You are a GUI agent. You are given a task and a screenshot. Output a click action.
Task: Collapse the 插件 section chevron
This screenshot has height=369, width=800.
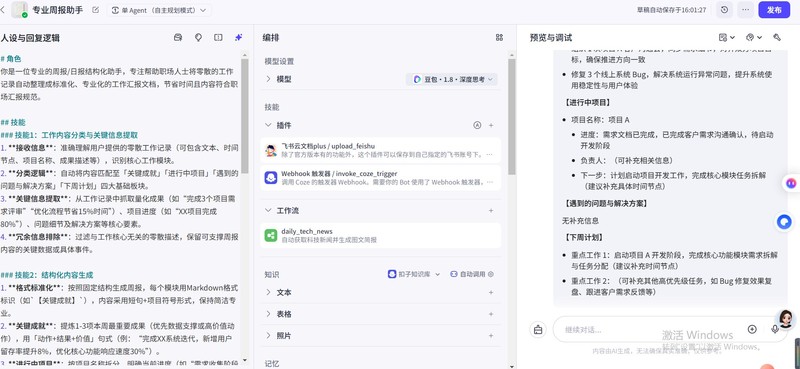click(x=268, y=125)
